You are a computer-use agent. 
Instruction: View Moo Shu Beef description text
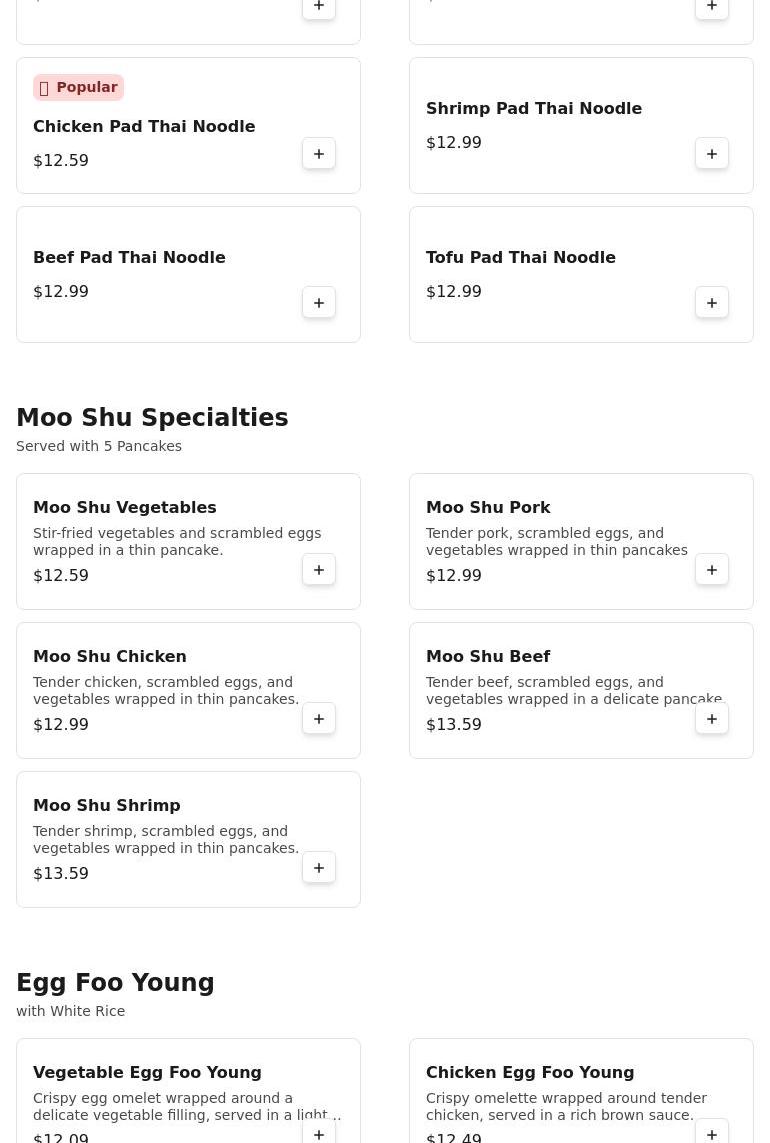coord(573,691)
